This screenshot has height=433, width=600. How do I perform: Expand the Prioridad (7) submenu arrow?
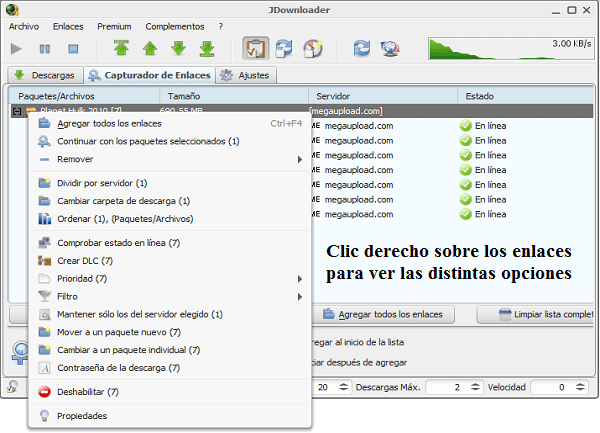pos(300,279)
